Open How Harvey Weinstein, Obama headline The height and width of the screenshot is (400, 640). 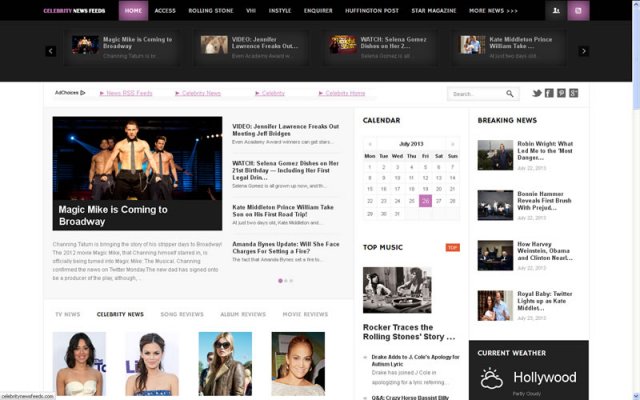pyautogui.click(x=545, y=251)
